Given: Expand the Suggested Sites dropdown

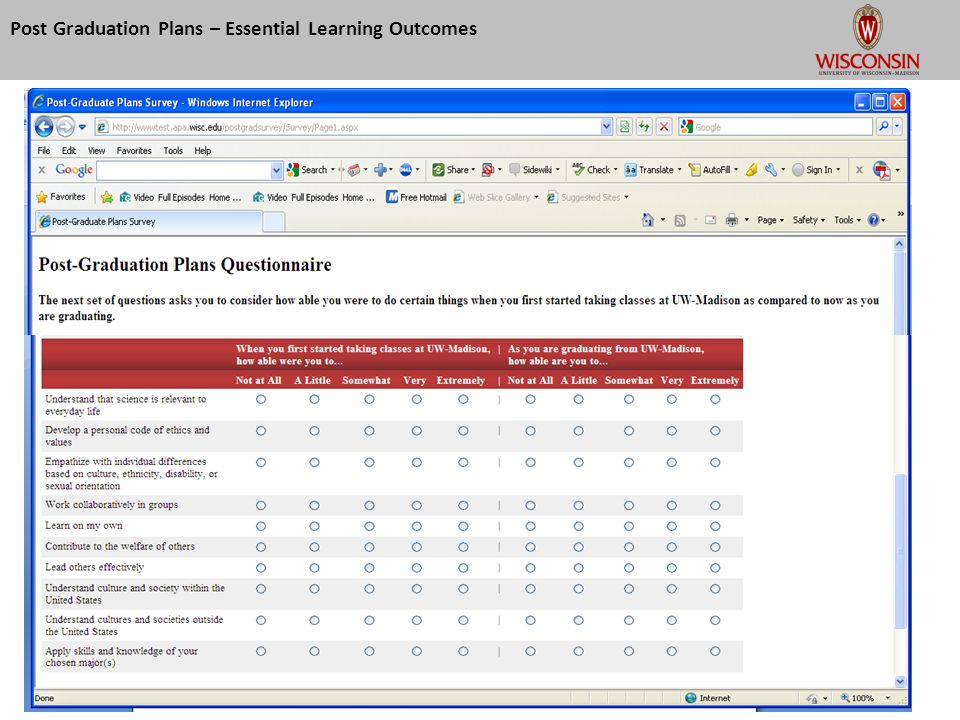Looking at the screenshot, I should point(626,197).
